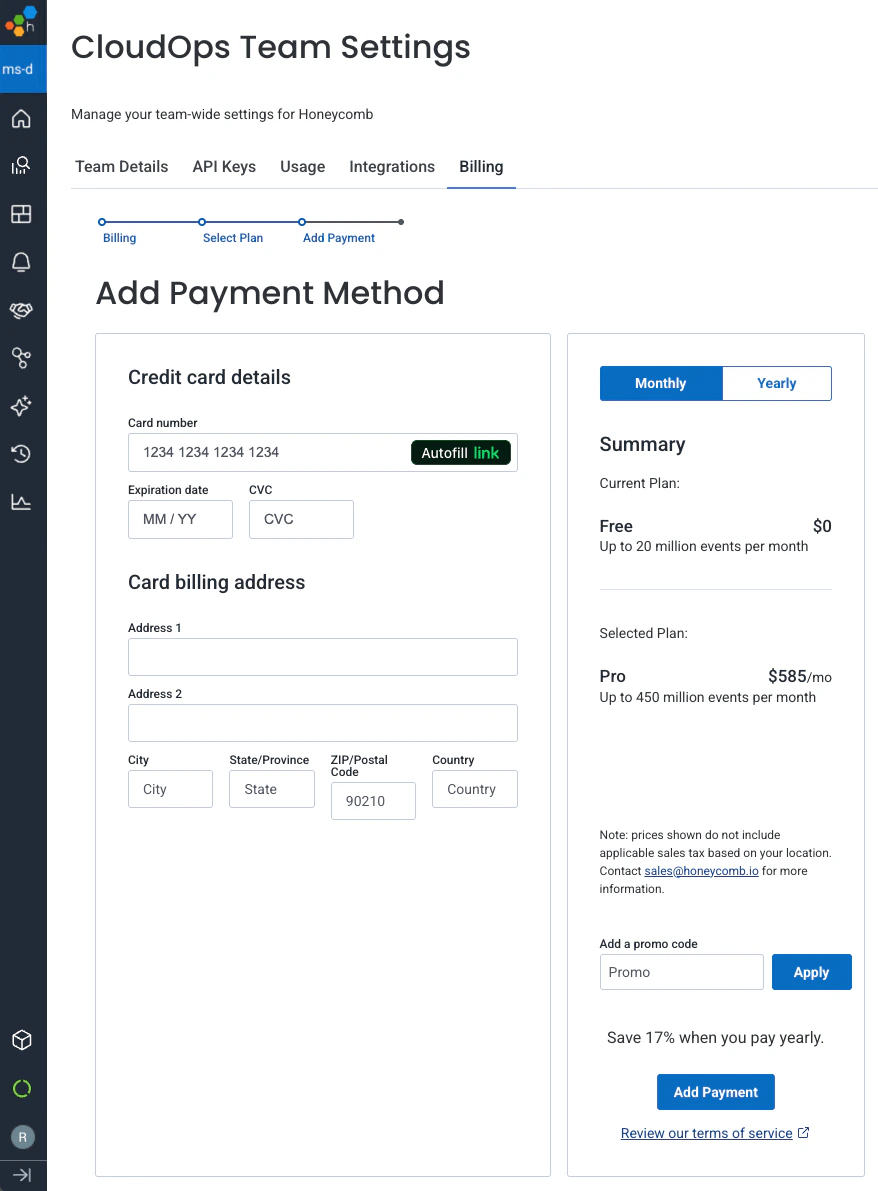Image resolution: width=878 pixels, height=1191 pixels.
Task: Select the Monthly billing option
Action: pyautogui.click(x=660, y=383)
